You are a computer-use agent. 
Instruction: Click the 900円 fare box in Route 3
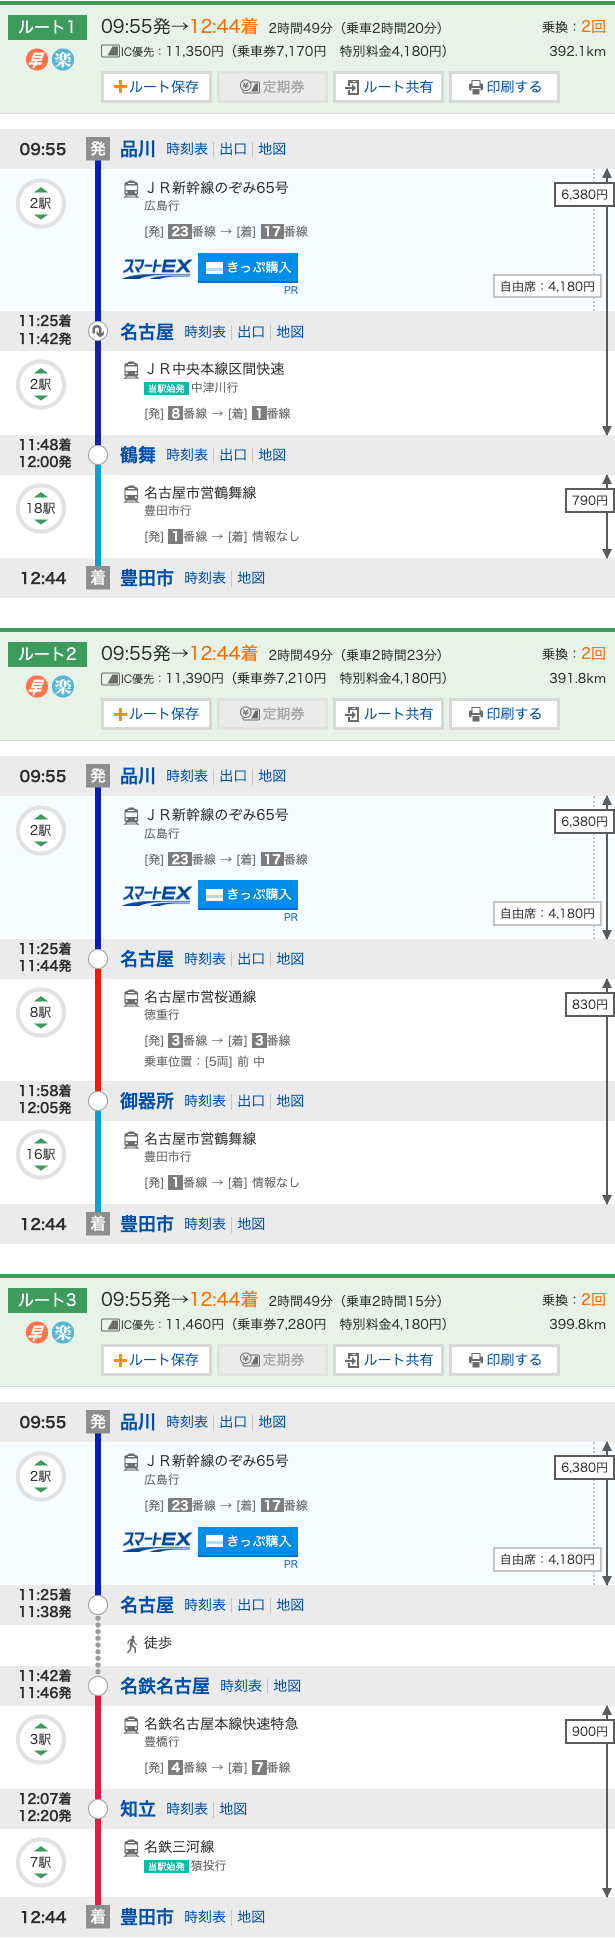tap(589, 1732)
